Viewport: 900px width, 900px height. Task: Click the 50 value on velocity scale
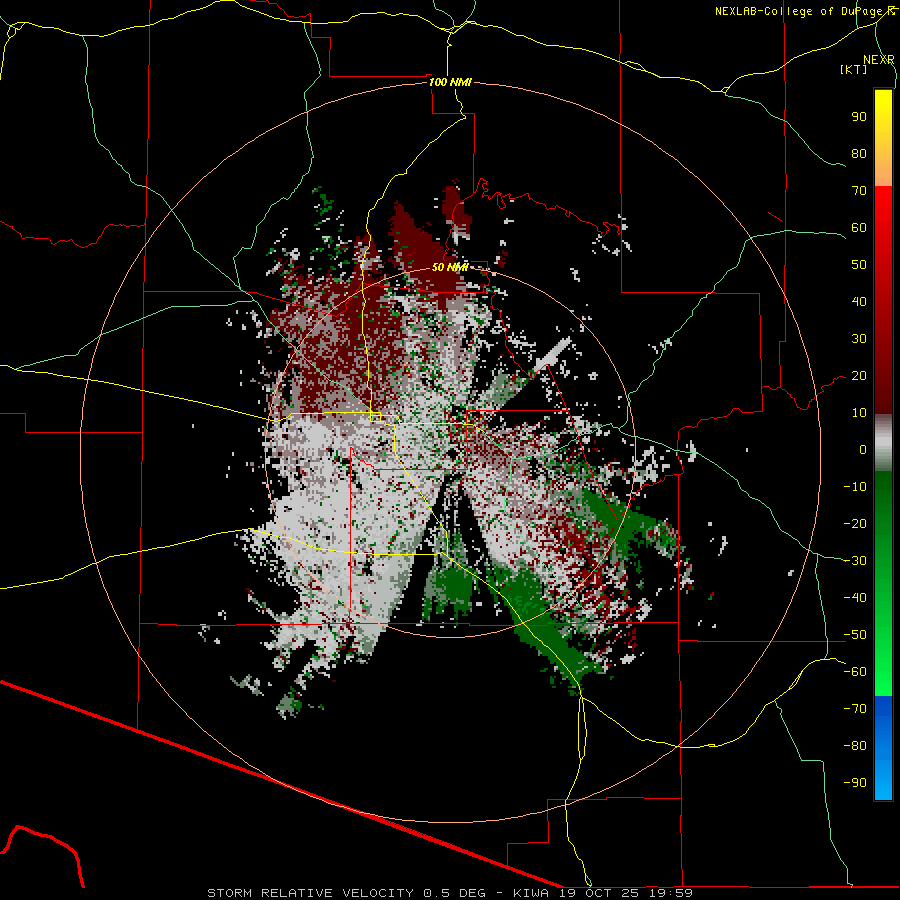859,265
